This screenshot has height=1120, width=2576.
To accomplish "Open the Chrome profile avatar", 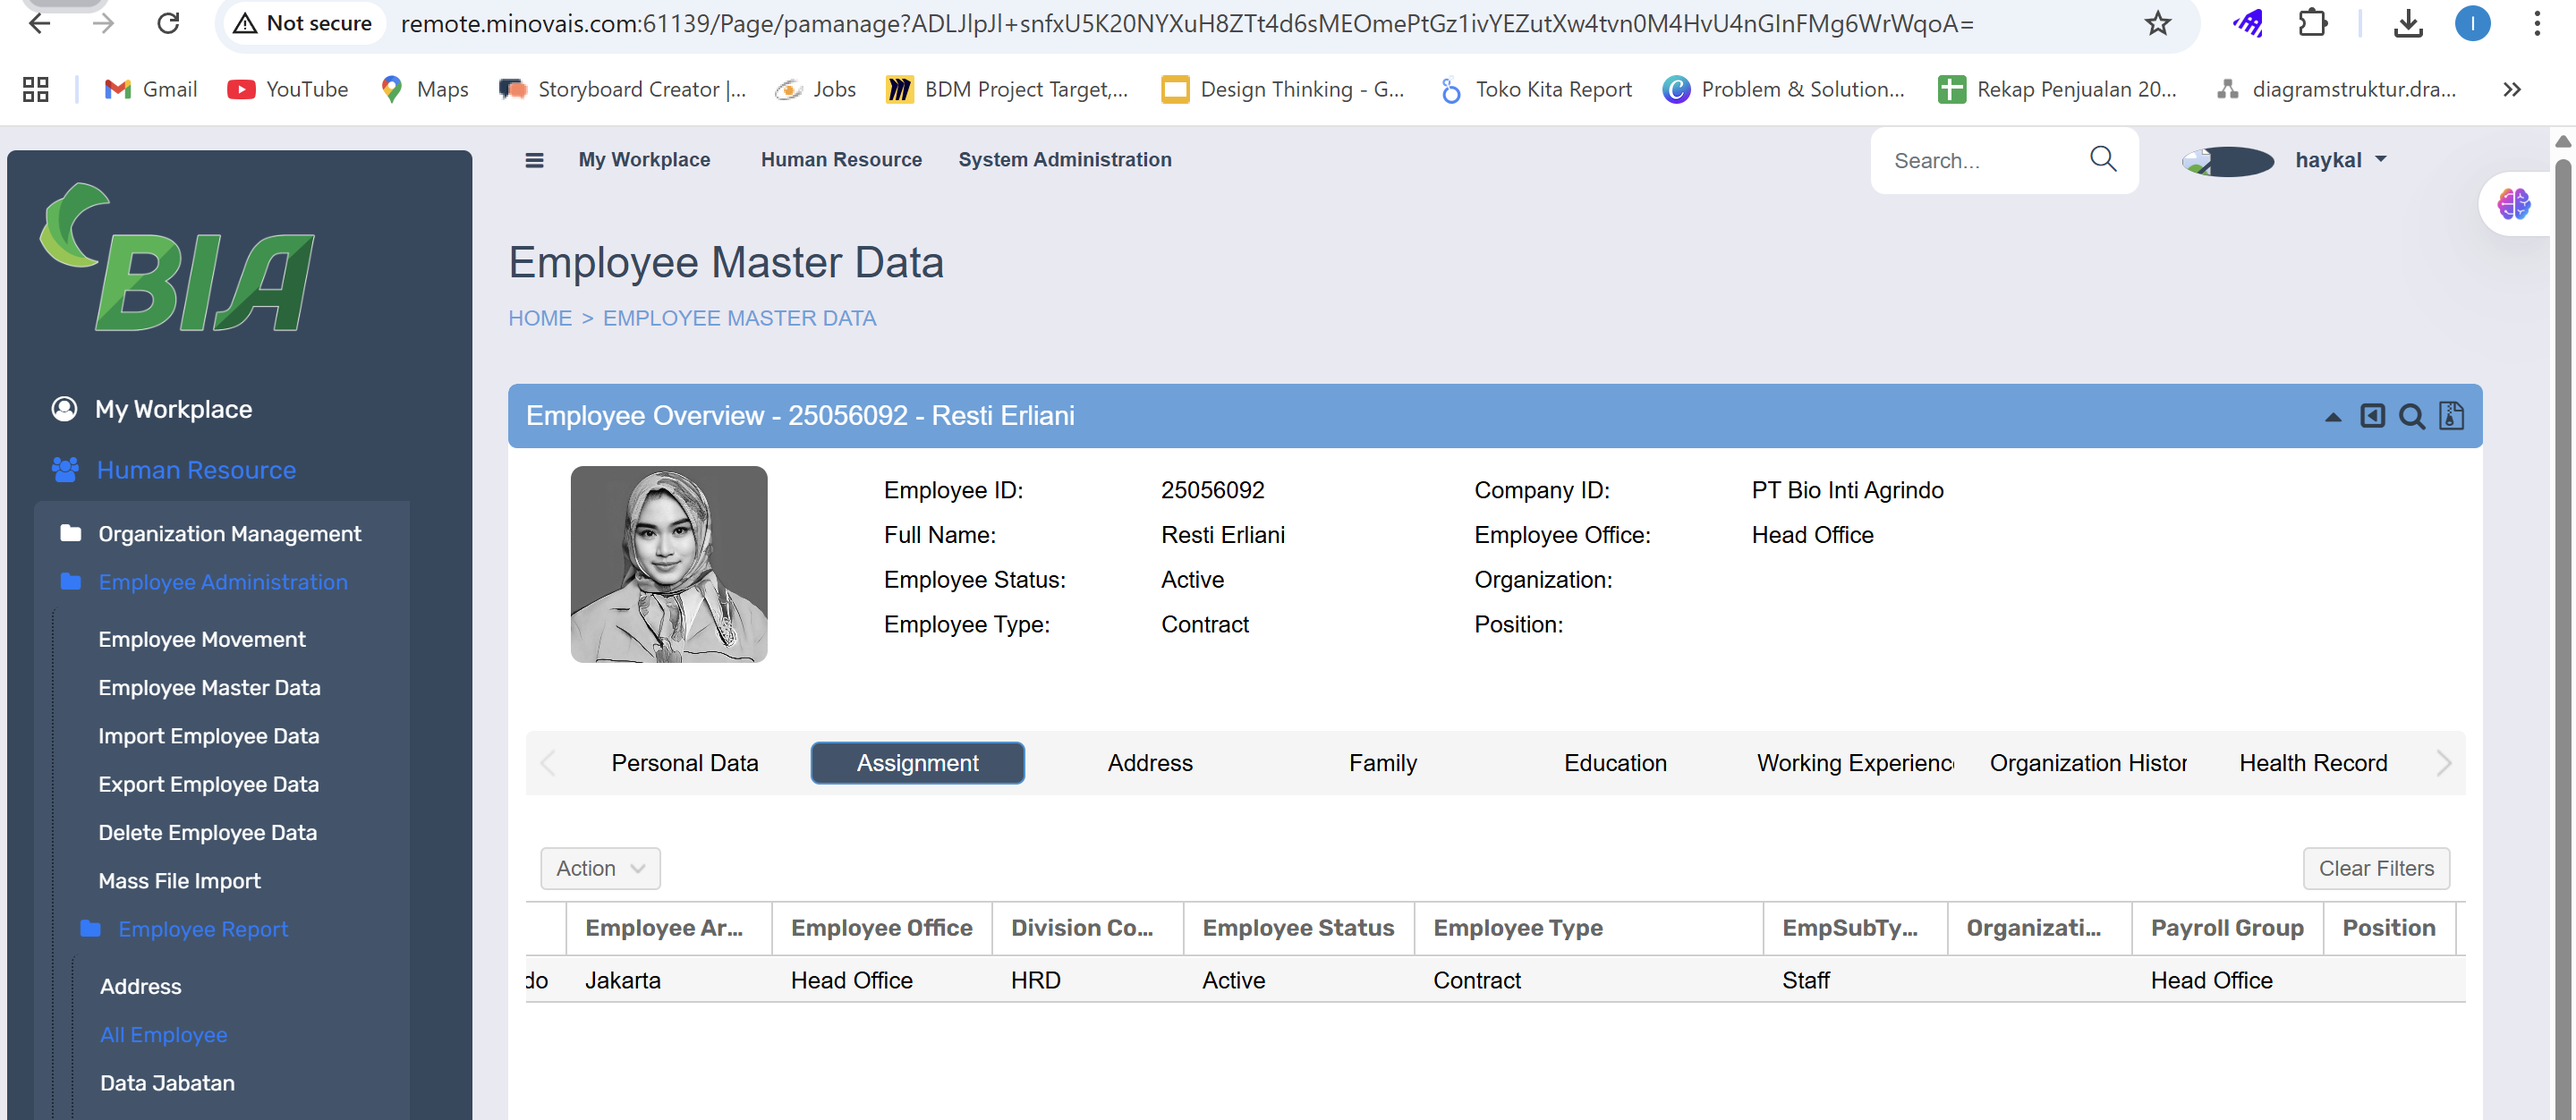I will pyautogui.click(x=2472, y=23).
